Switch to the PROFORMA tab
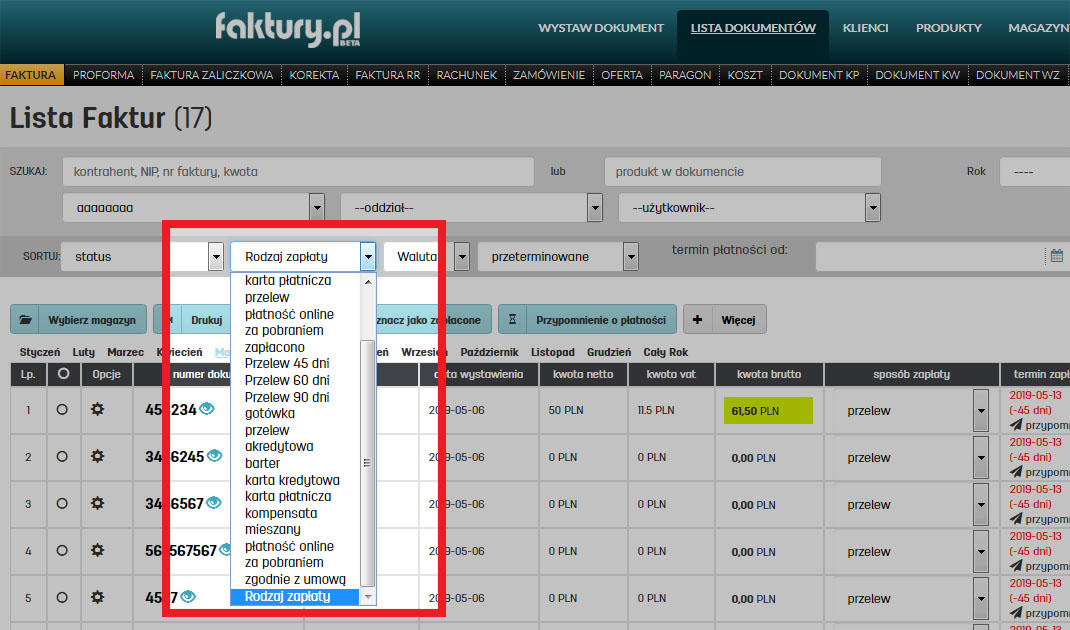 pos(103,75)
